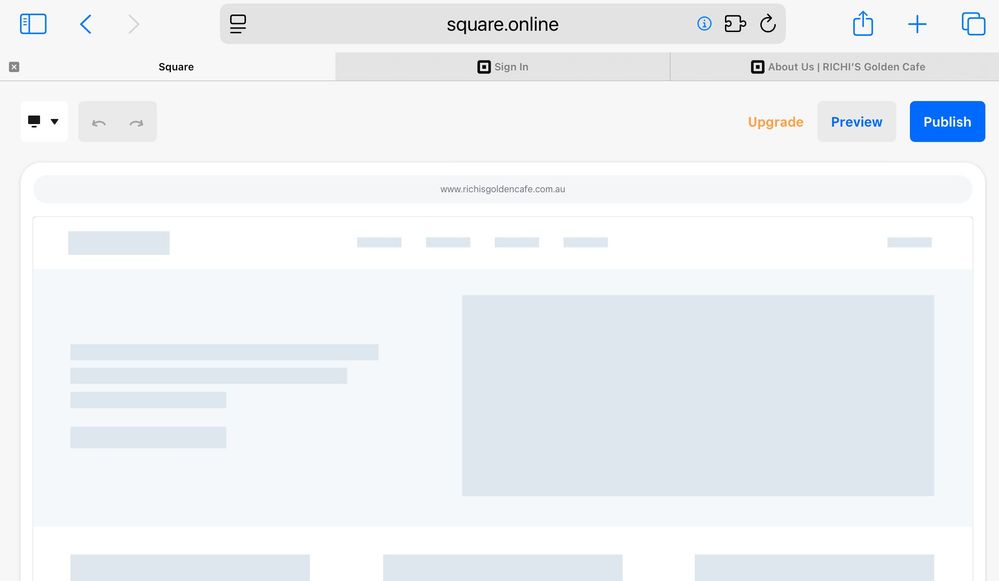The height and width of the screenshot is (581, 999).
Task: Open the page menu icon in address bar
Action: pos(238,24)
